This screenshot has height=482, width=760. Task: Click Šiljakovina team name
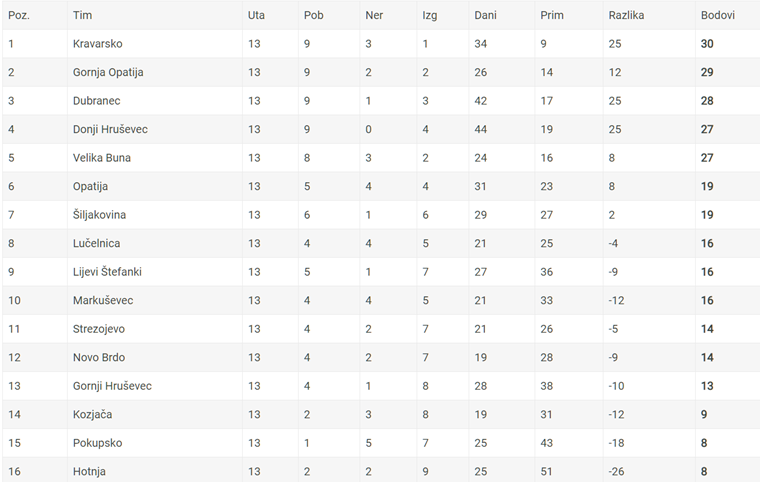click(x=99, y=215)
